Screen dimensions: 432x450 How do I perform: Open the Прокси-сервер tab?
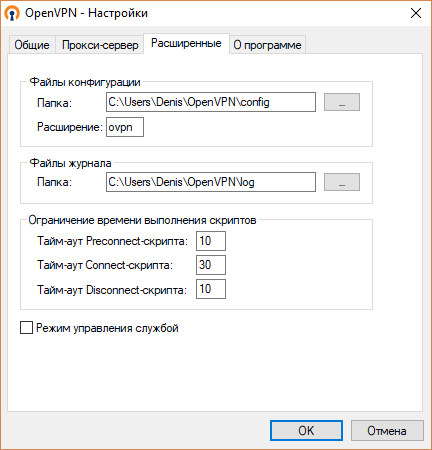point(100,45)
